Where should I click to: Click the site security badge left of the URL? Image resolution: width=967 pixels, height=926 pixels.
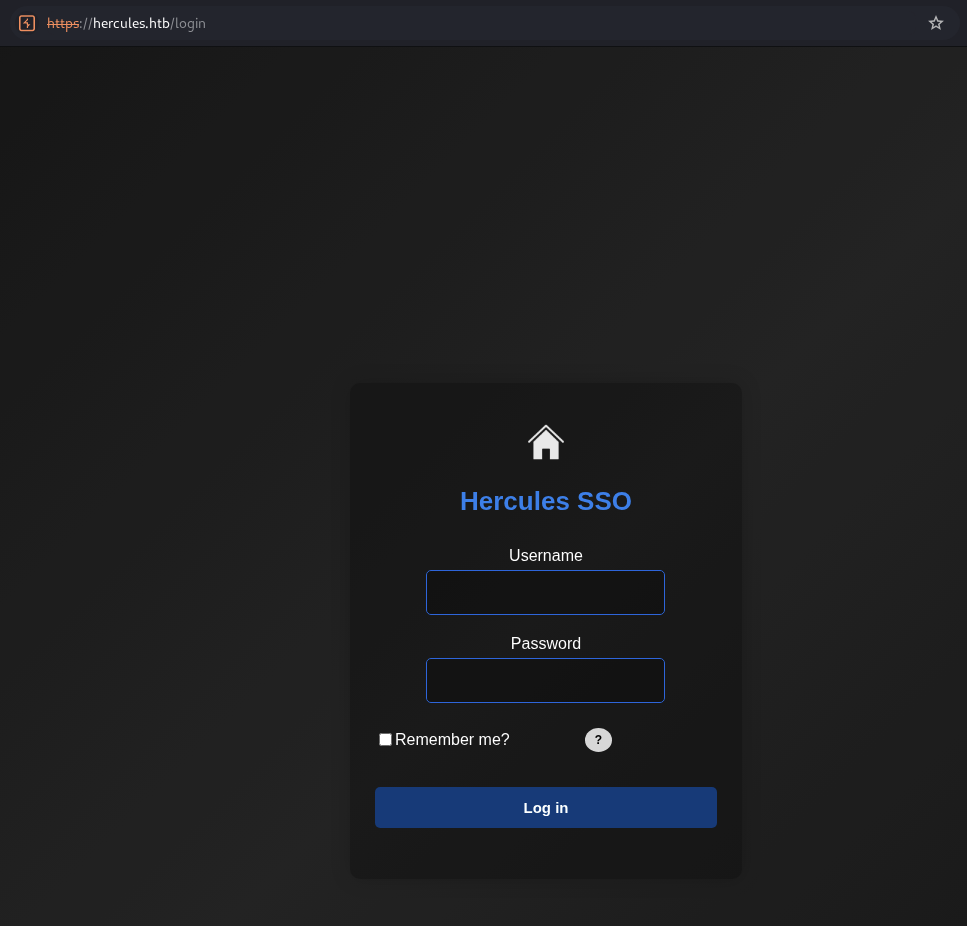pos(26,22)
